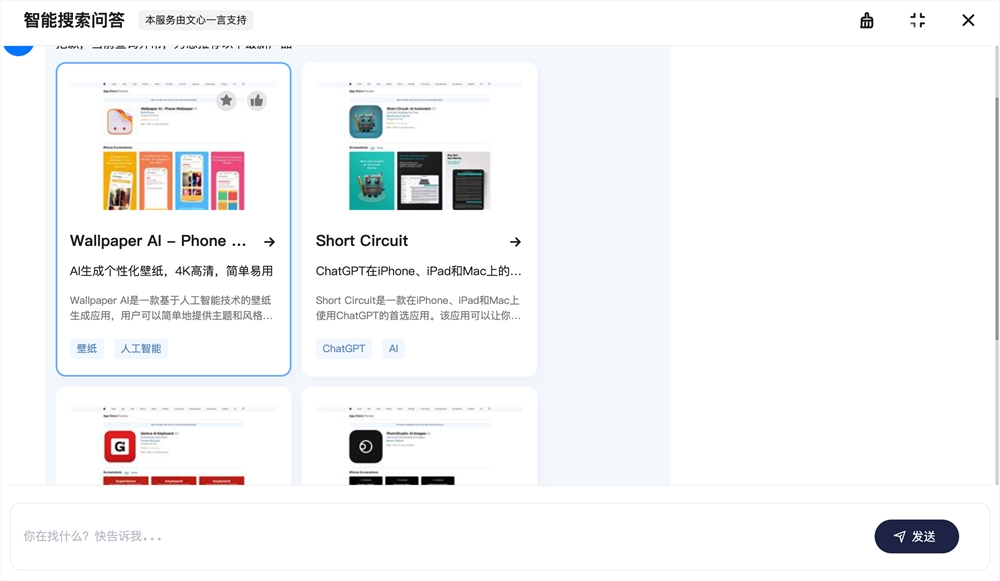Image resolution: width=1000 pixels, height=581 pixels.
Task: Click the AI生成个性化壁纸 subtitle text
Action: tap(171, 271)
